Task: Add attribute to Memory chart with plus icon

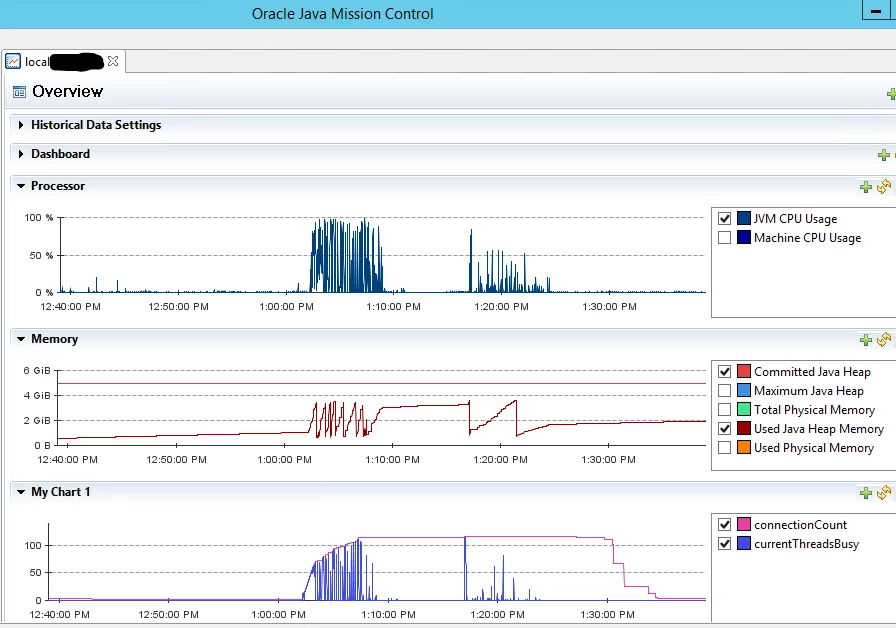Action: tap(866, 340)
